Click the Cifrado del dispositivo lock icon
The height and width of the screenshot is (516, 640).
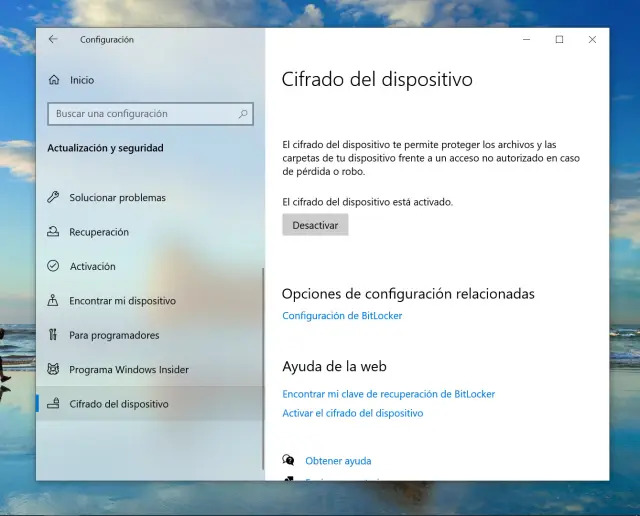[x=53, y=404]
